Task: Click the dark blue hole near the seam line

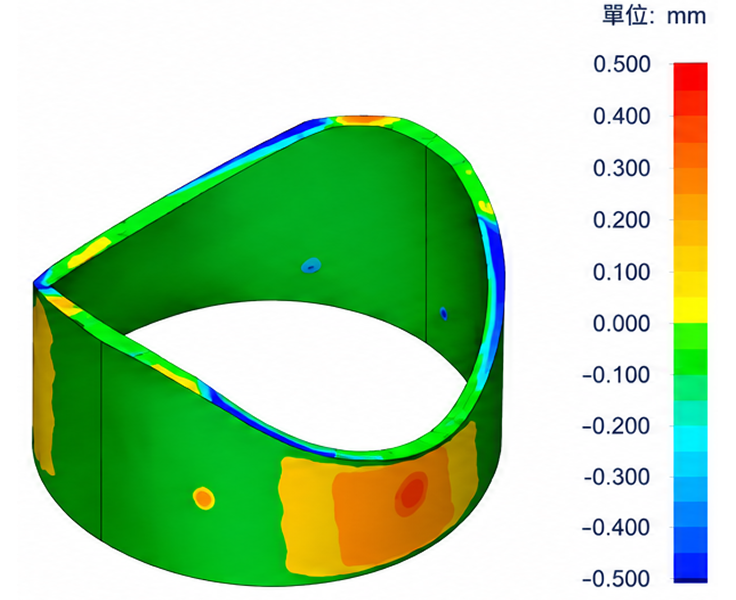Action: 443,314
